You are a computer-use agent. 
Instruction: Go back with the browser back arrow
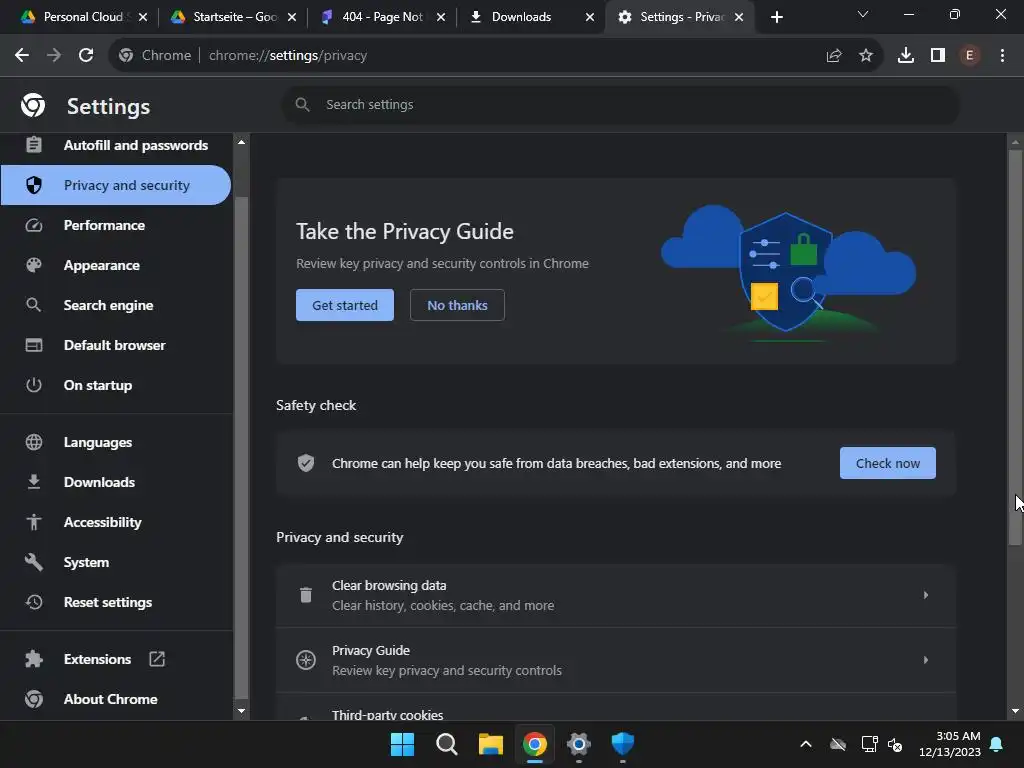click(x=22, y=56)
